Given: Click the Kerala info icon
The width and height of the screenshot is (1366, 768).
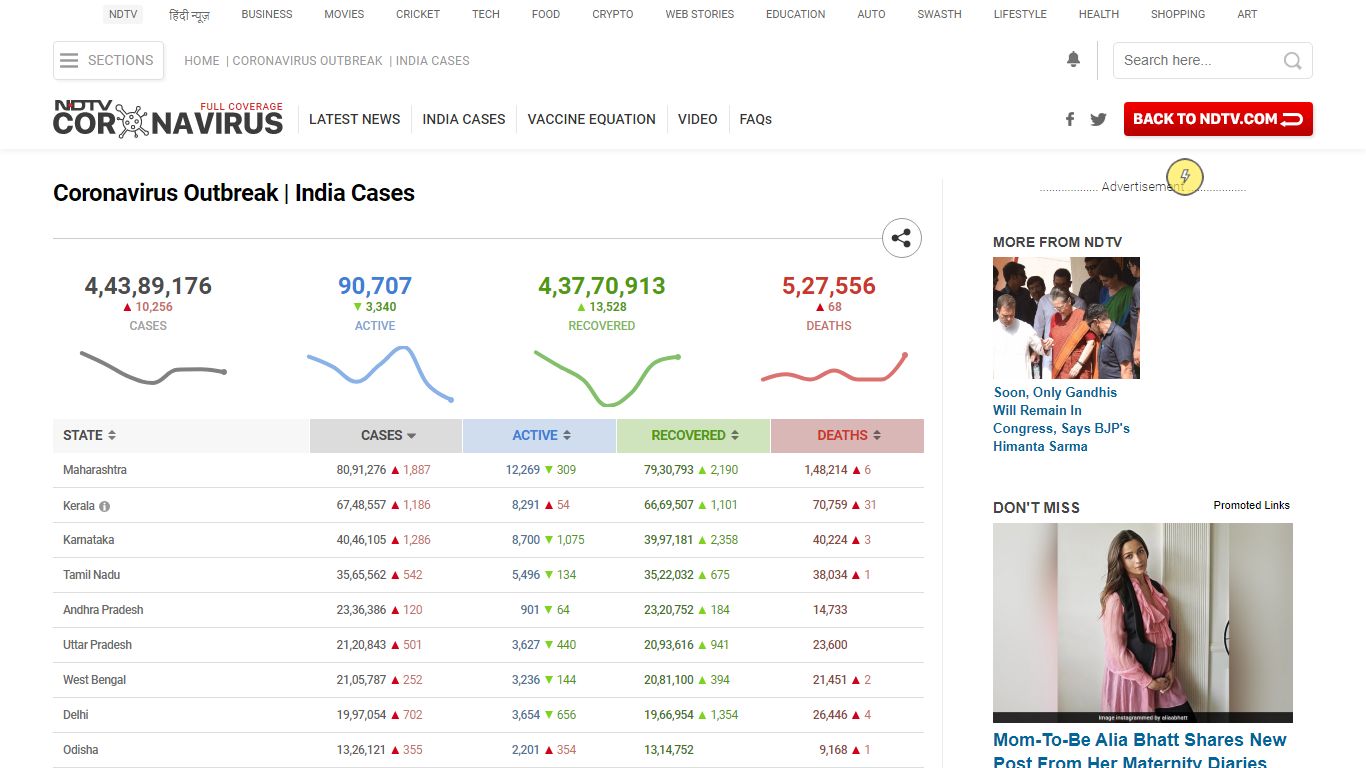Looking at the screenshot, I should click(105, 506).
